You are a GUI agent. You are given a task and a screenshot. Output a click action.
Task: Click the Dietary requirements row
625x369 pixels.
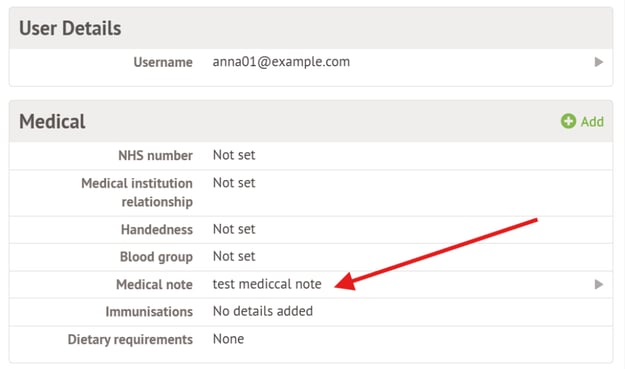pyautogui.click(x=311, y=340)
